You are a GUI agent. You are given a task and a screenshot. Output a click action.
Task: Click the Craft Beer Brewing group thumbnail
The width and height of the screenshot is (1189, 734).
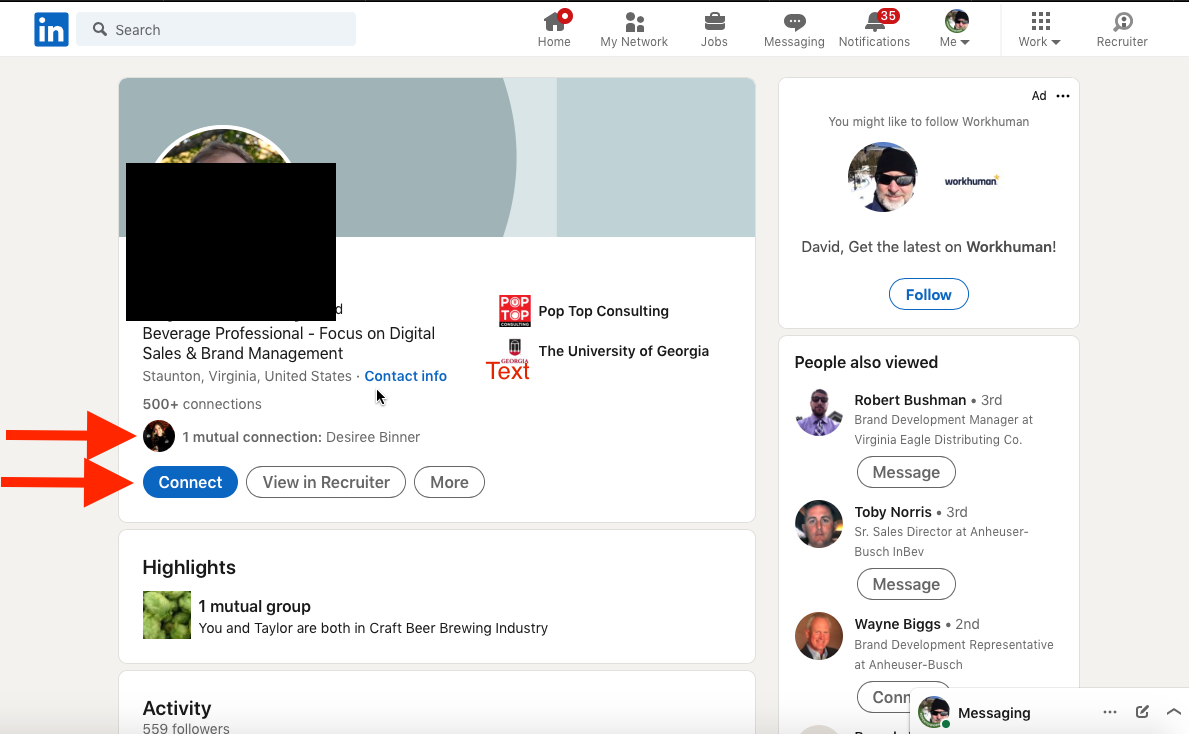tap(167, 615)
